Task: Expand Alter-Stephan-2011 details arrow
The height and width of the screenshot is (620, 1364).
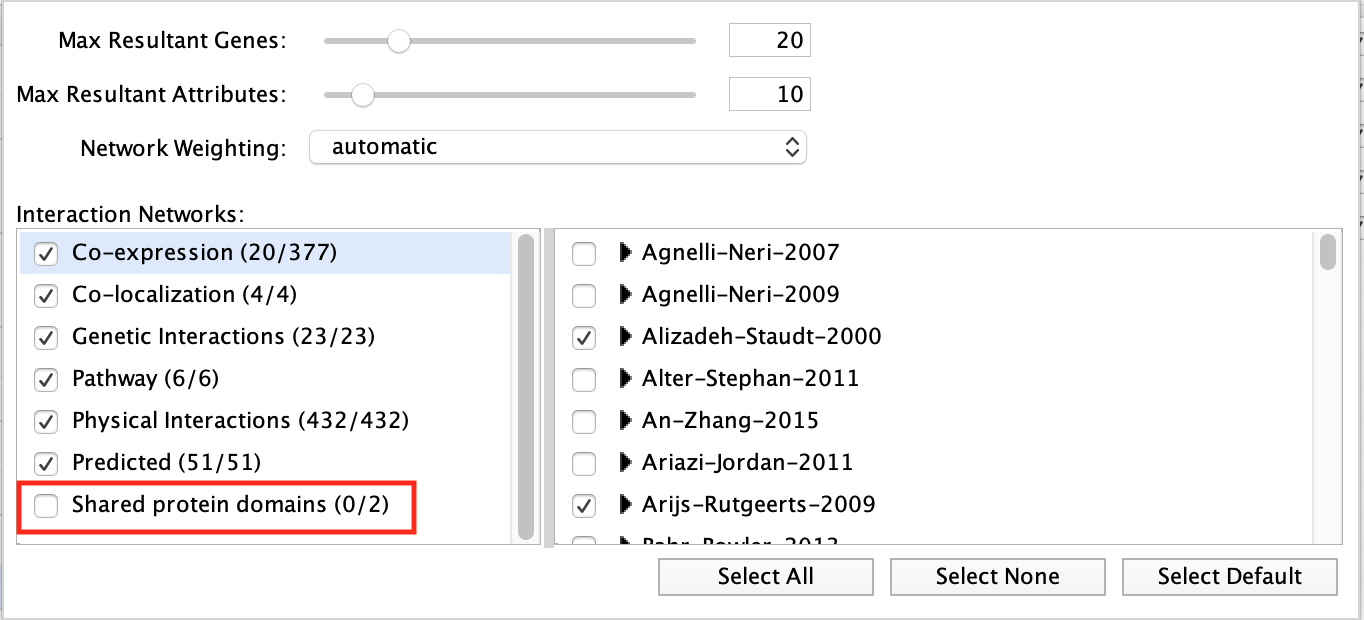Action: 626,379
